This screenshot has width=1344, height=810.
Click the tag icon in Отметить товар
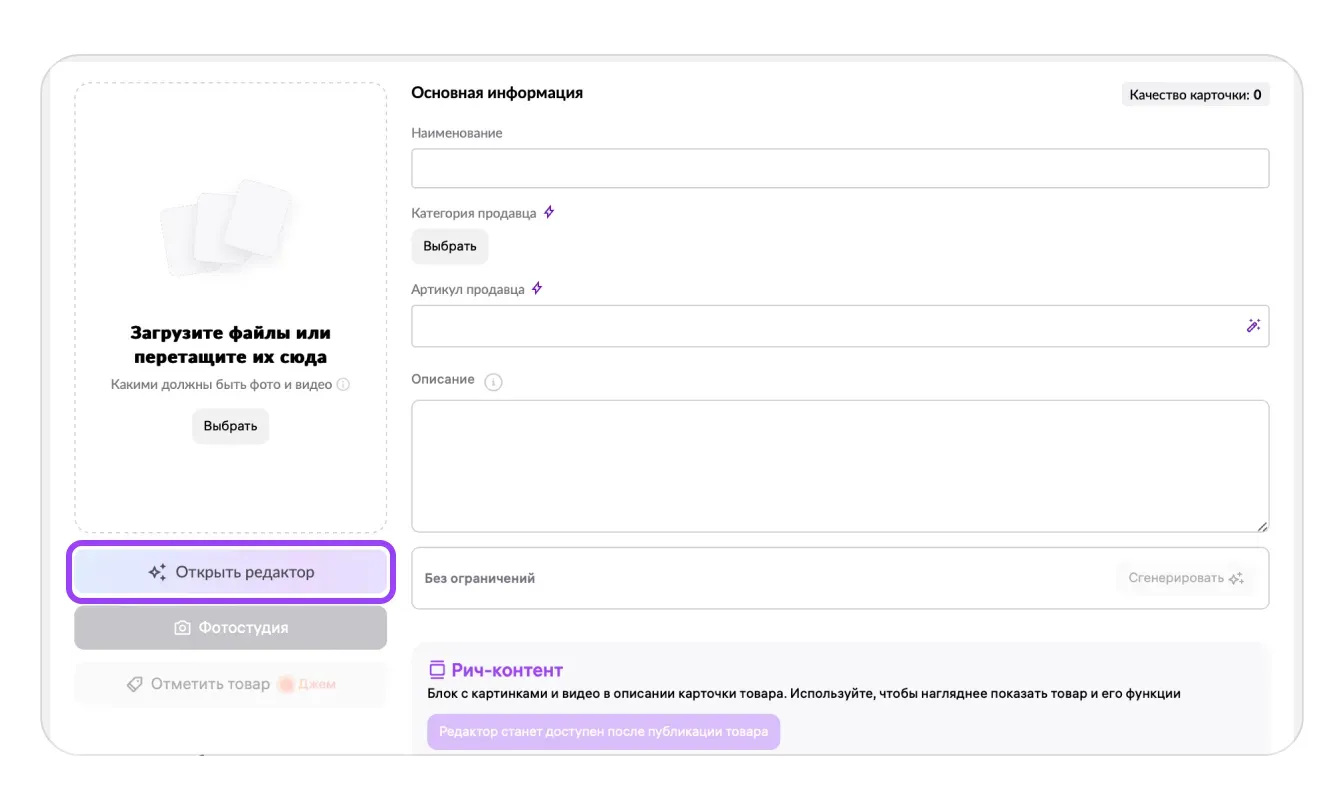(x=134, y=684)
